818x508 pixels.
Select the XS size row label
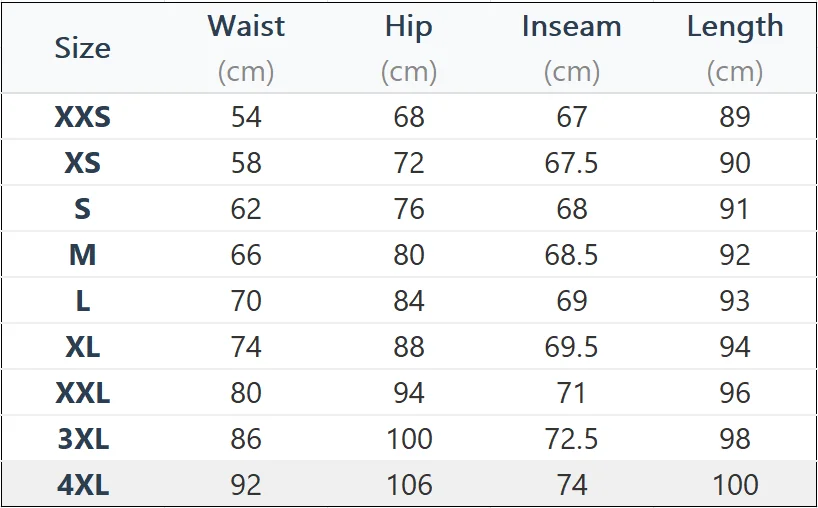point(82,163)
